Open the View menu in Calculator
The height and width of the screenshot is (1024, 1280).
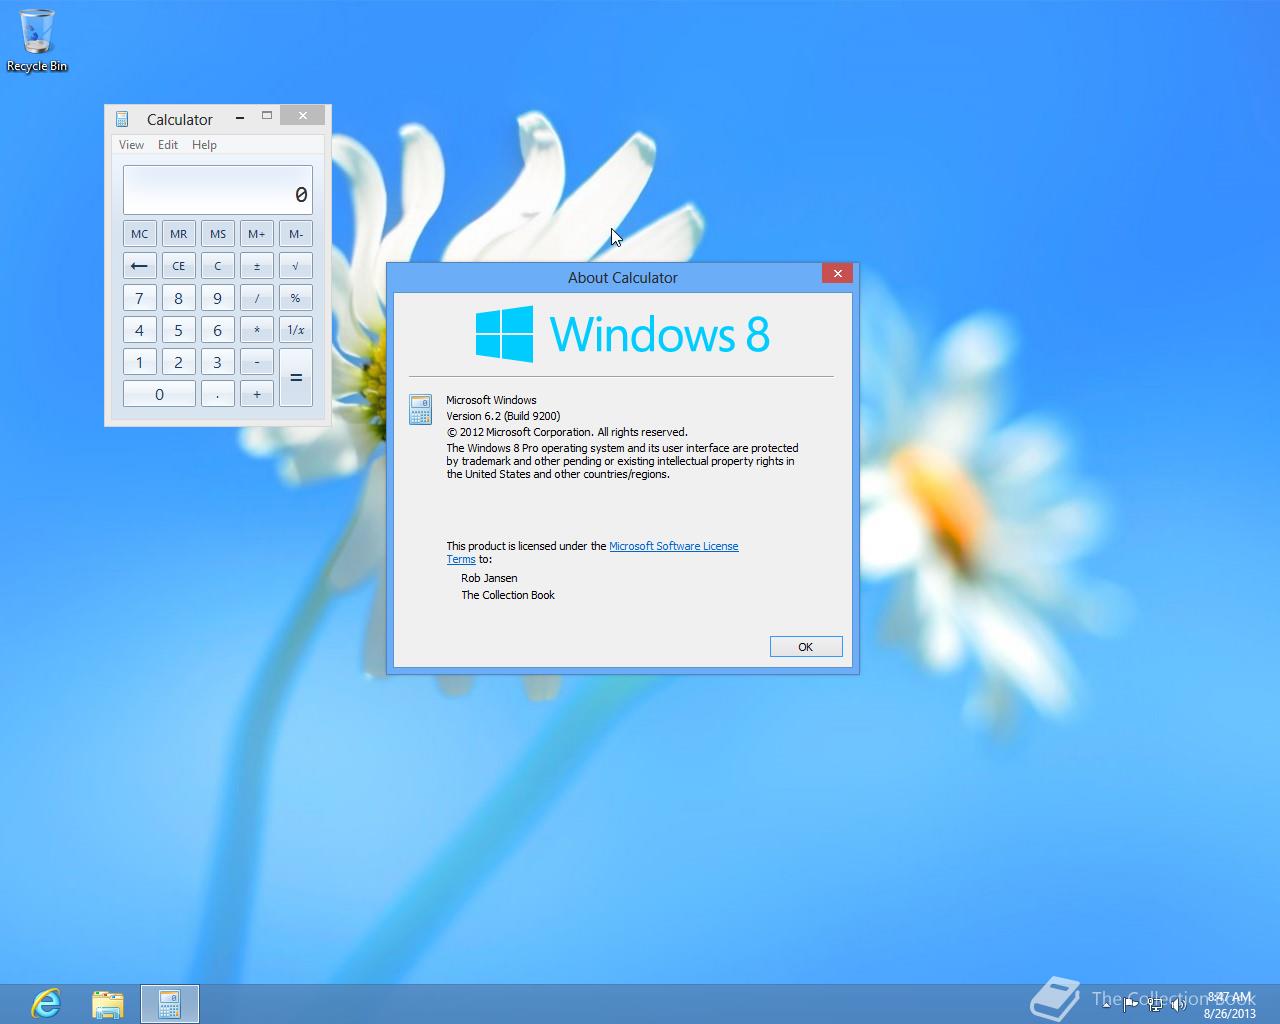[131, 145]
